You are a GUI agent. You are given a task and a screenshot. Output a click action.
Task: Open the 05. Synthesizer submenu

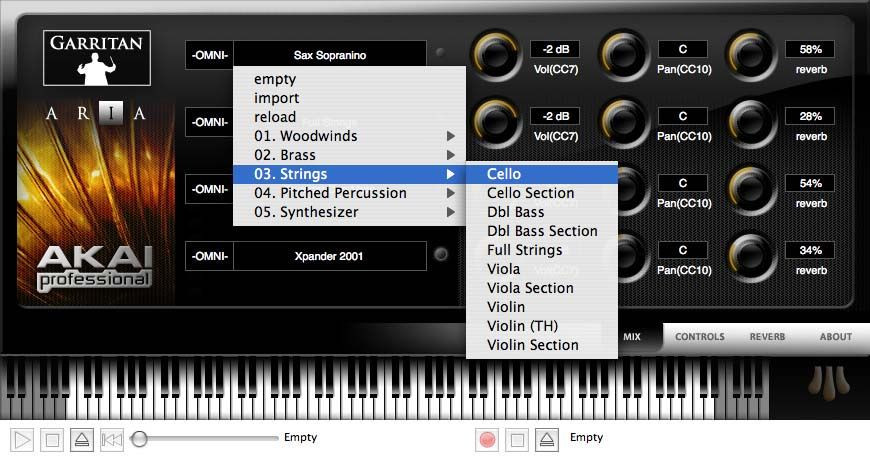point(349,212)
